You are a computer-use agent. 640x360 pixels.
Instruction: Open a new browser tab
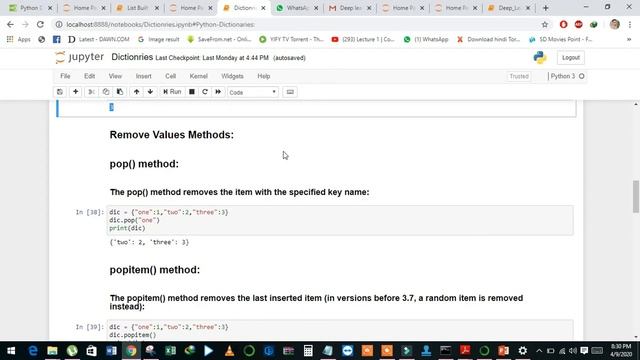coord(545,8)
